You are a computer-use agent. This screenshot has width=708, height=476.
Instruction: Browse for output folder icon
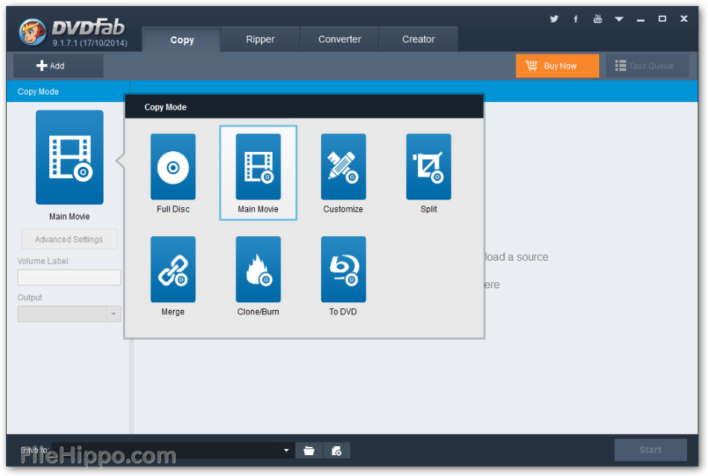coord(309,450)
